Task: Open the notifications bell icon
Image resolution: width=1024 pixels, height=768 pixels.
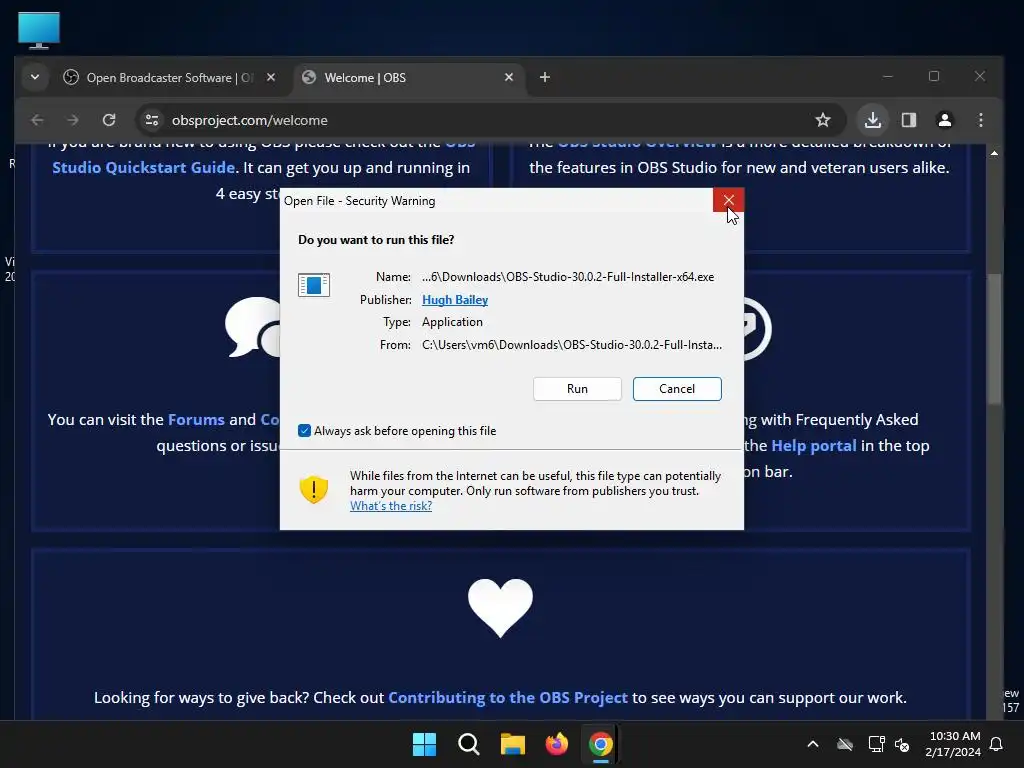Action: [x=997, y=744]
